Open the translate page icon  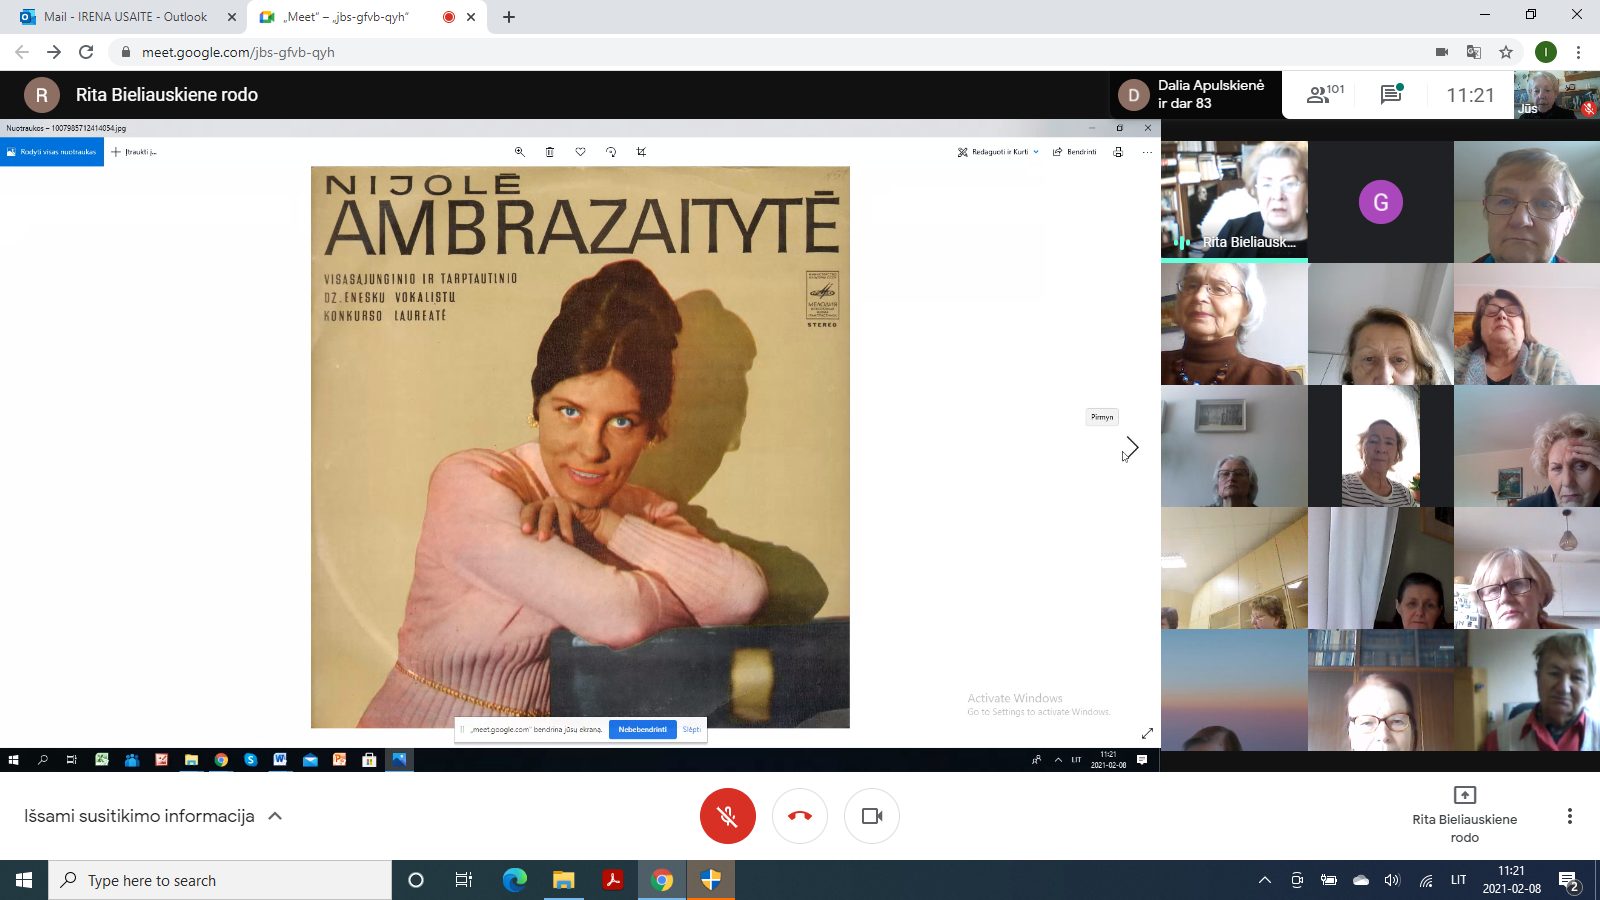tap(1474, 52)
